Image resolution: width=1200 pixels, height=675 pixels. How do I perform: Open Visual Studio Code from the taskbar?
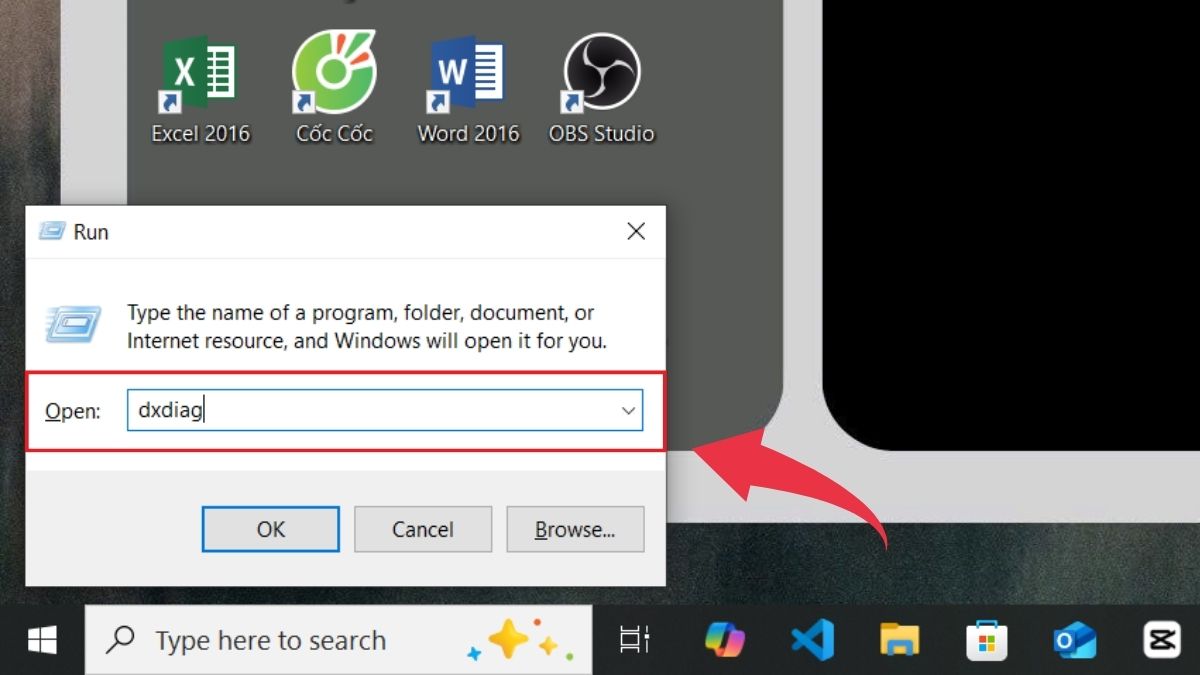(812, 640)
